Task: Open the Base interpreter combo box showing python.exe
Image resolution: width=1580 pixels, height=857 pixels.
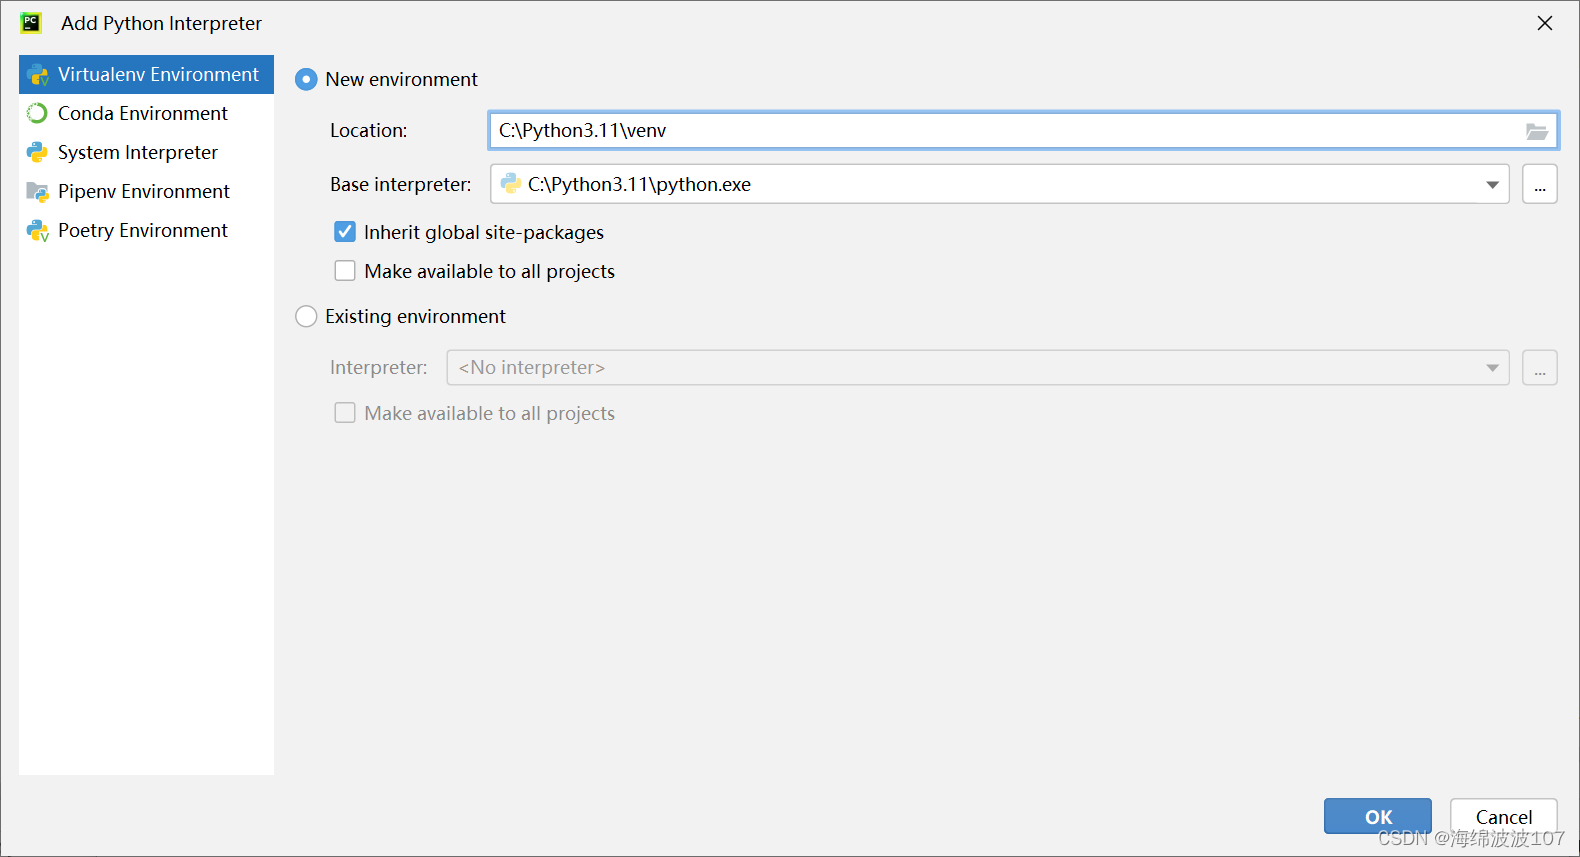Action: click(1000, 184)
